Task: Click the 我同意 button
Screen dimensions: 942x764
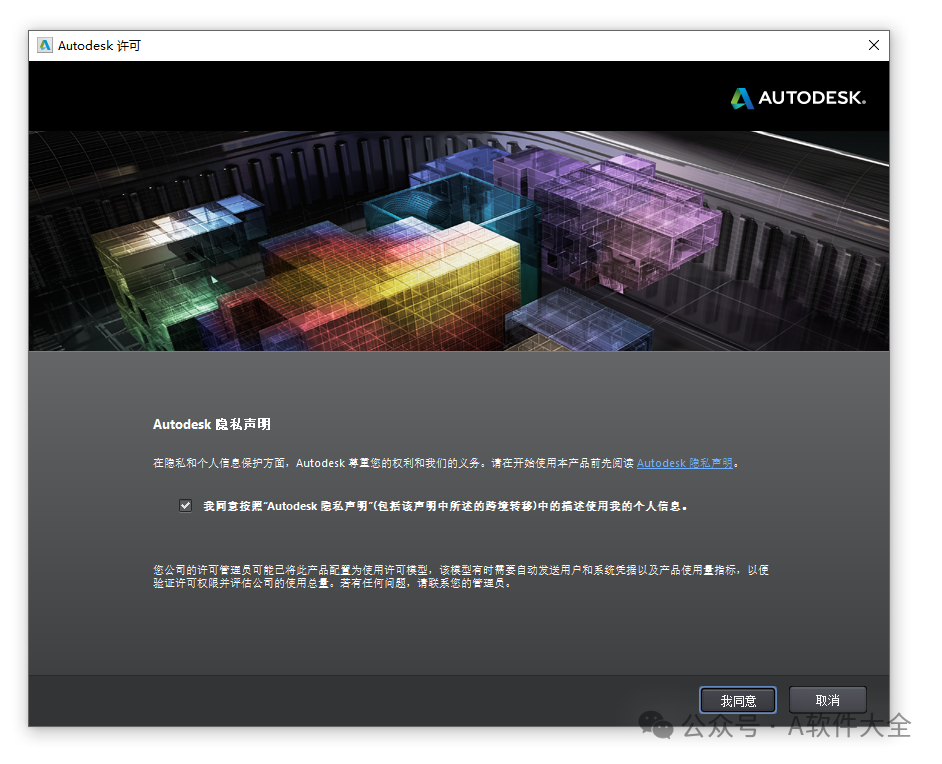Action: tap(738, 700)
